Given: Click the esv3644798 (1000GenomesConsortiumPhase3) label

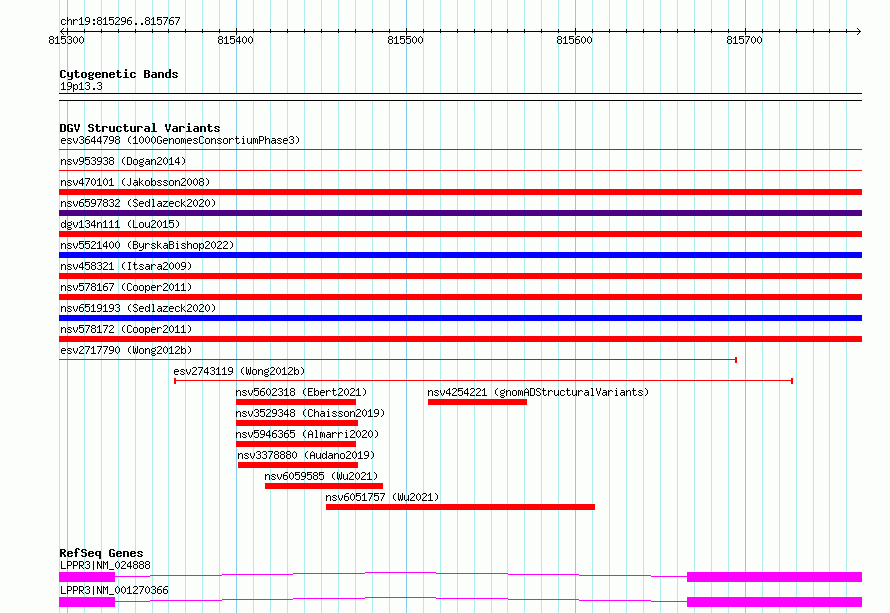Looking at the screenshot, I should (180, 140).
